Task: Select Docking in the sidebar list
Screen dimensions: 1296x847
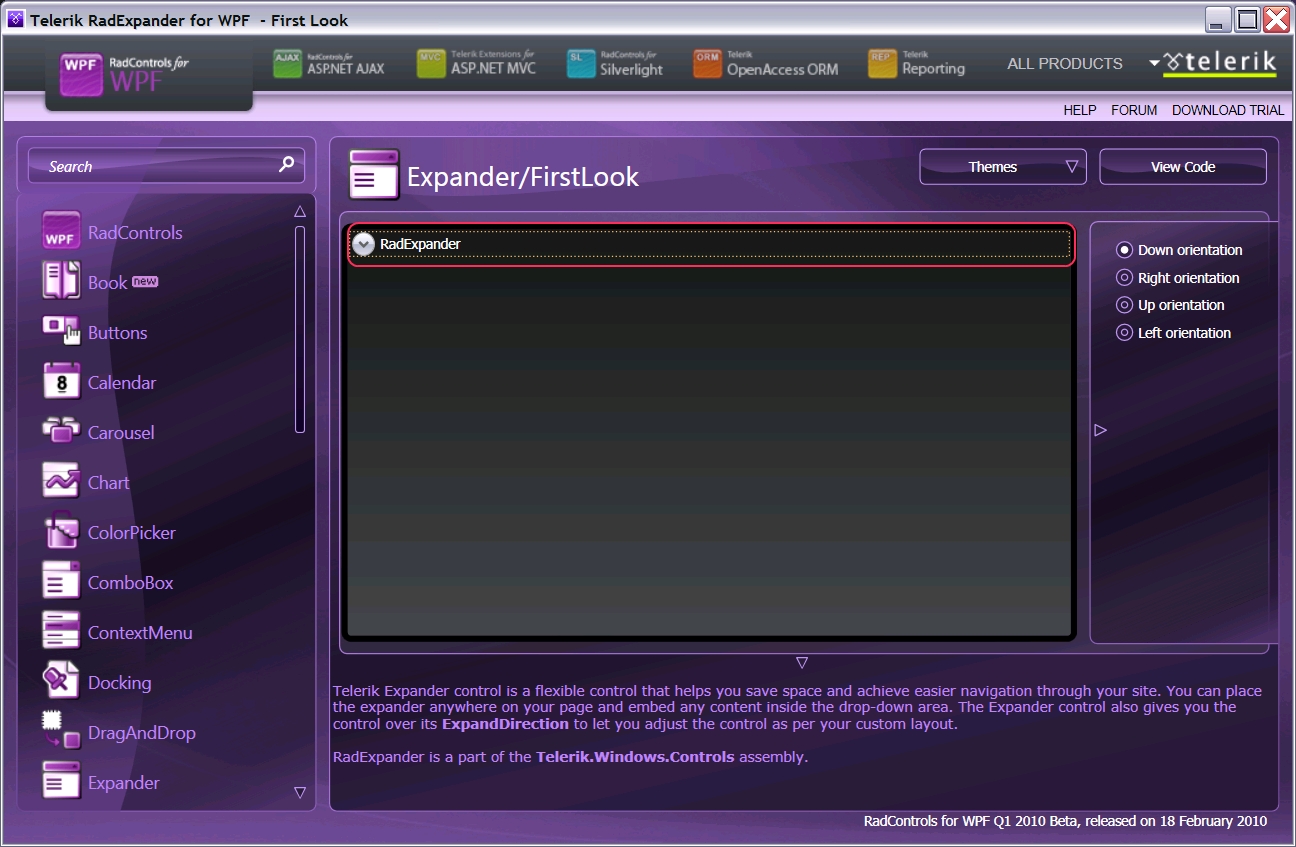Action: coord(120,683)
